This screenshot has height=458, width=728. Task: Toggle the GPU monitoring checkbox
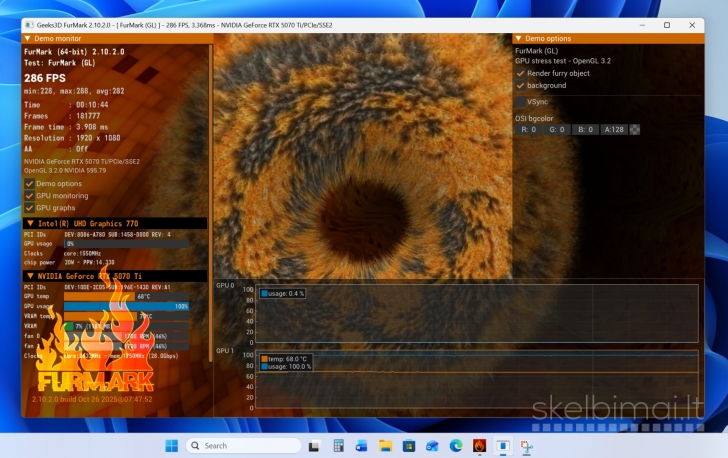(x=29, y=196)
